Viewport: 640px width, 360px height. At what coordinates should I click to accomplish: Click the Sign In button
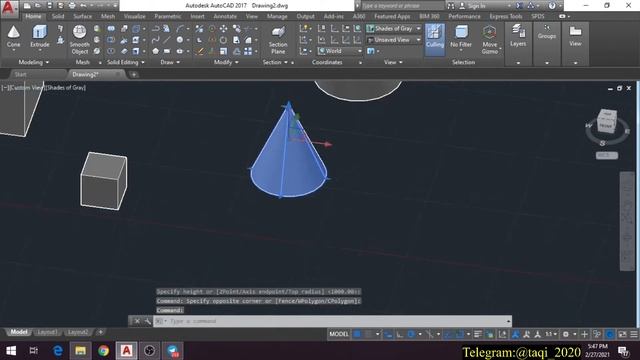pyautogui.click(x=476, y=6)
